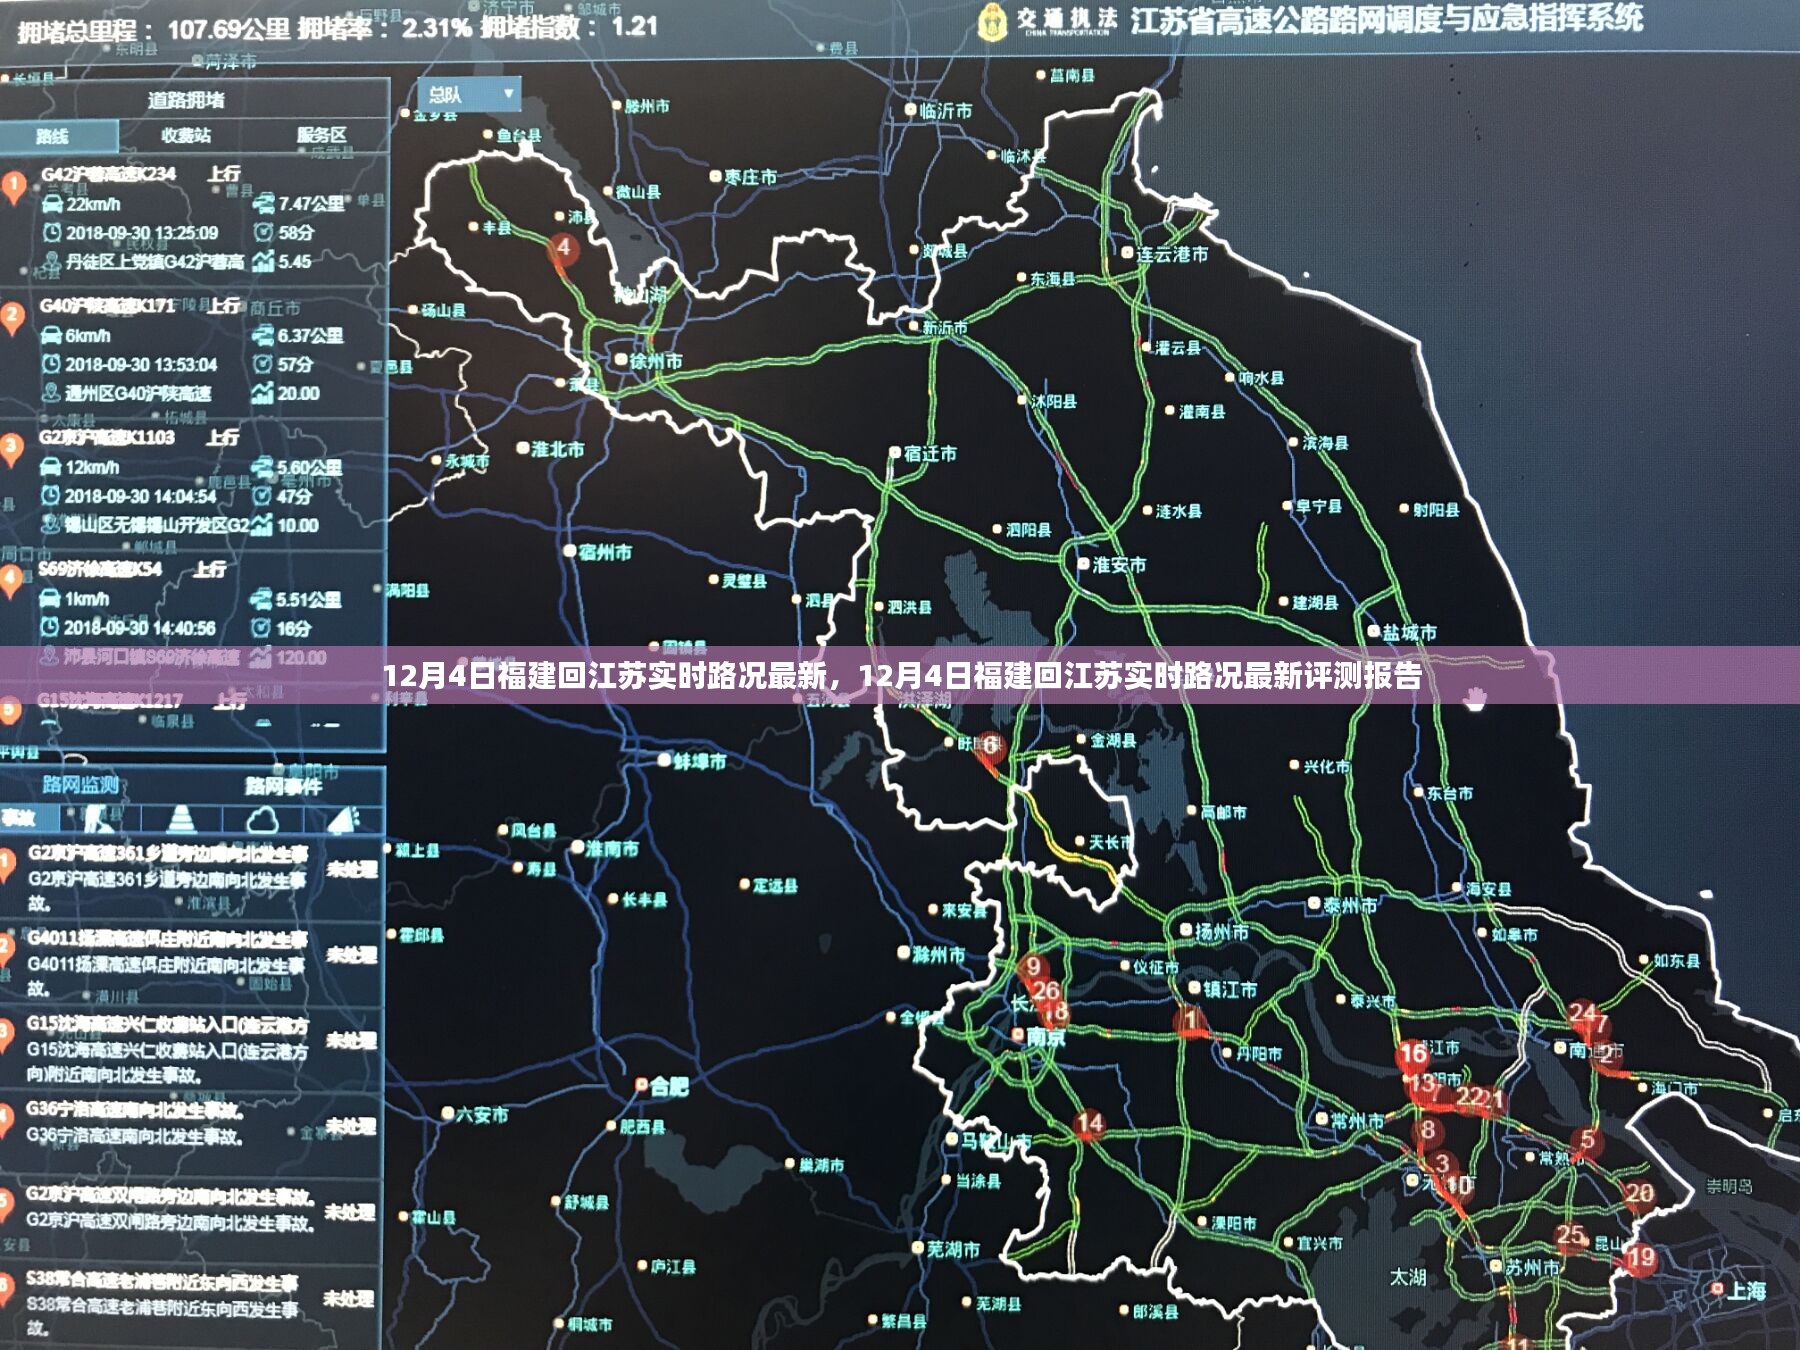The height and width of the screenshot is (1350, 1800).
Task: Click the 连云港市 city label on map
Action: tap(1171, 254)
